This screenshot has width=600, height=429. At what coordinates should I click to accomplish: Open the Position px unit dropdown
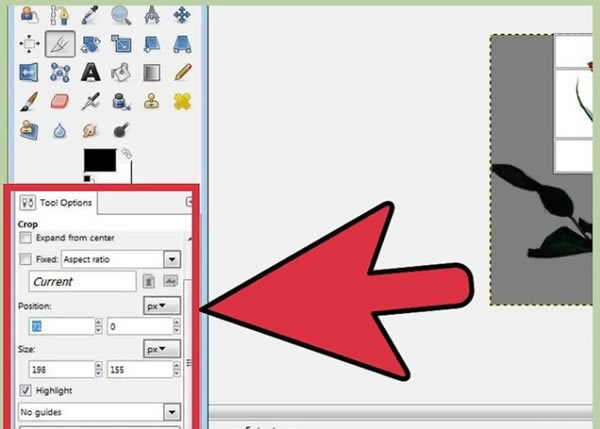pyautogui.click(x=162, y=306)
